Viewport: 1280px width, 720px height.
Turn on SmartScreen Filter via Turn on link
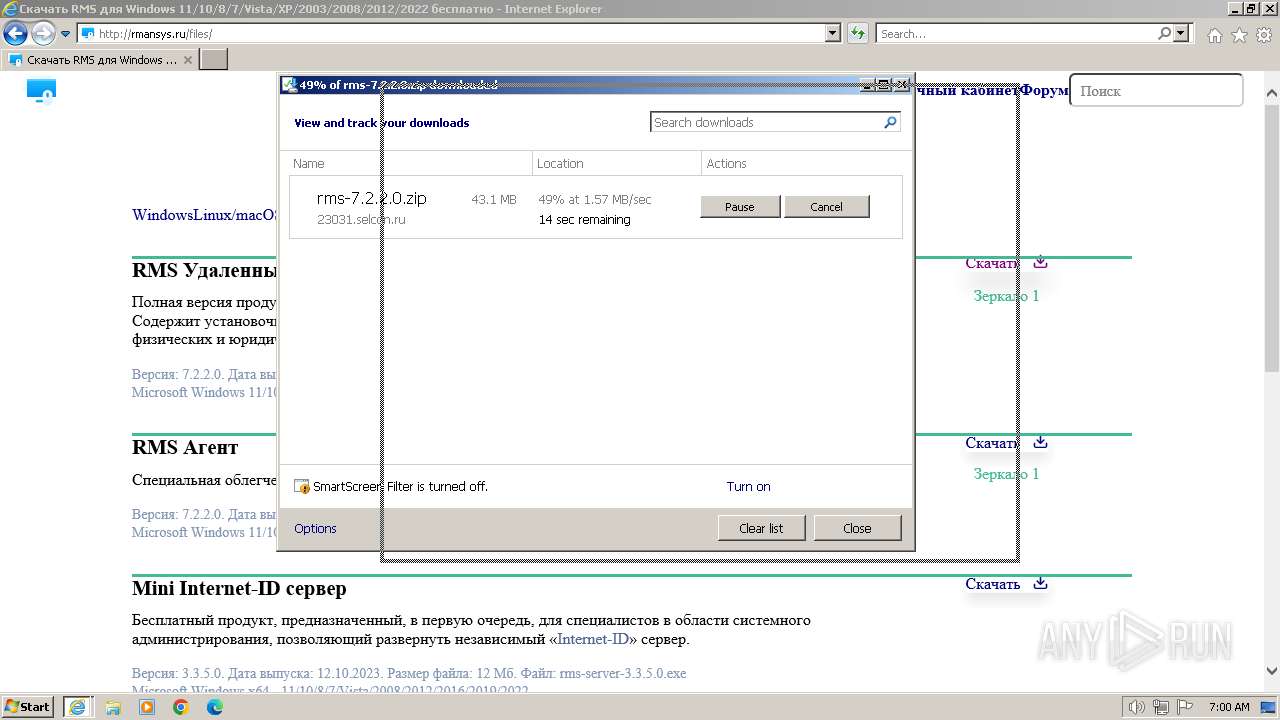click(x=748, y=487)
